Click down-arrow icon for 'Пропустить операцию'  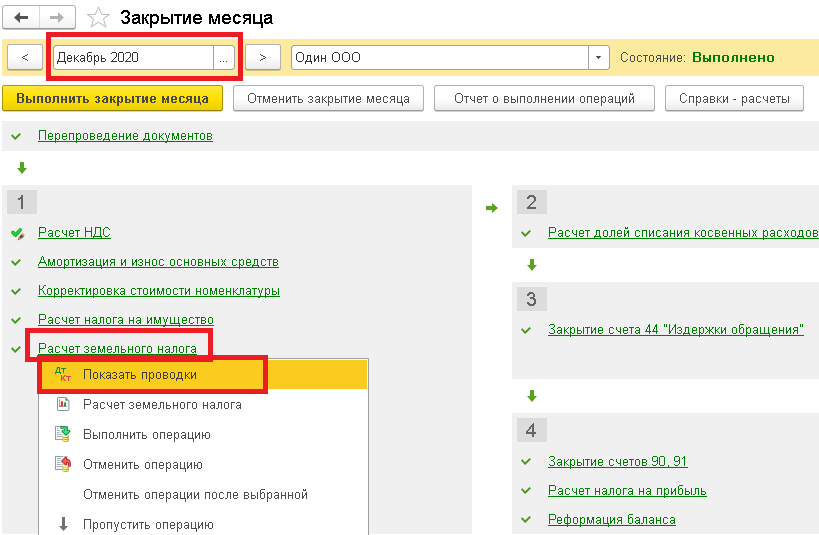point(63,524)
